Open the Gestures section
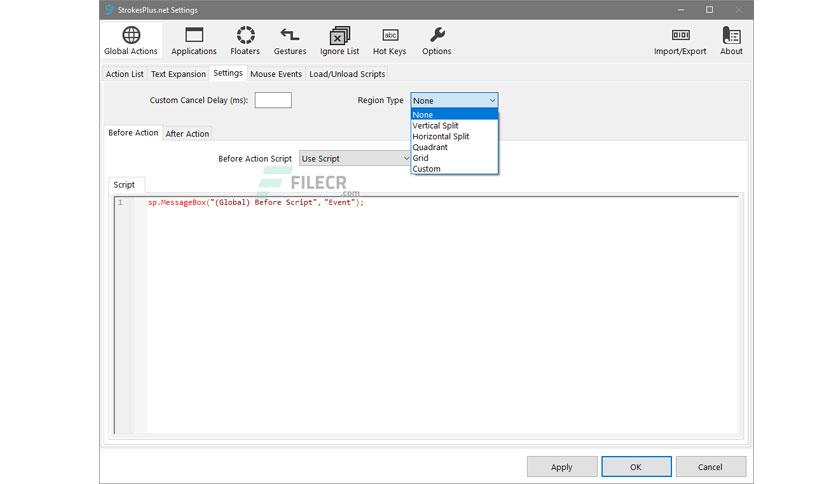836x484 pixels. tap(290, 41)
